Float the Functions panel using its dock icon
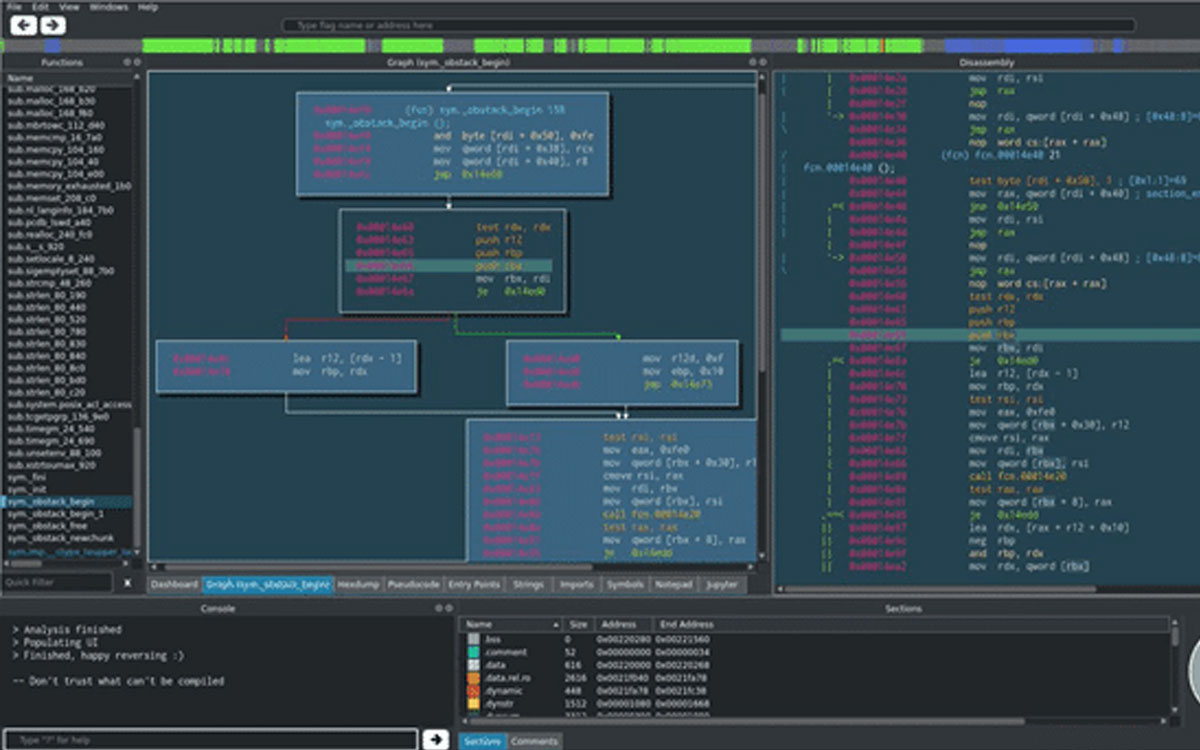 point(127,62)
